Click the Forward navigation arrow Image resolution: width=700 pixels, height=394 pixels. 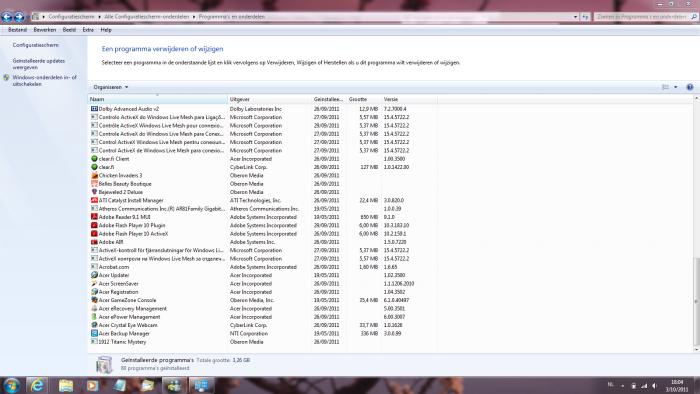19,17
